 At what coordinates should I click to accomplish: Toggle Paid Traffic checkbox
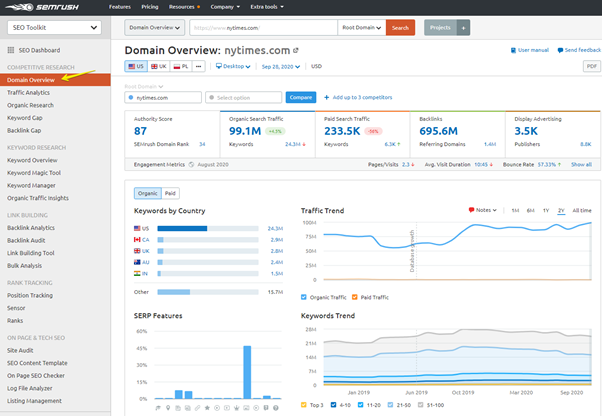point(355,297)
